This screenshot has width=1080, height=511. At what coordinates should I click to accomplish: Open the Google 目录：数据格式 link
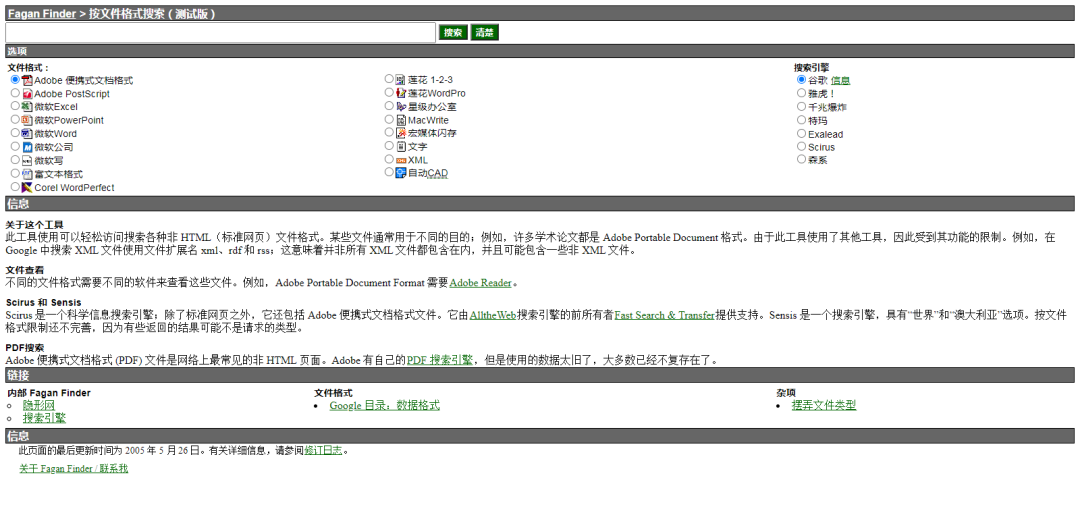pos(384,406)
